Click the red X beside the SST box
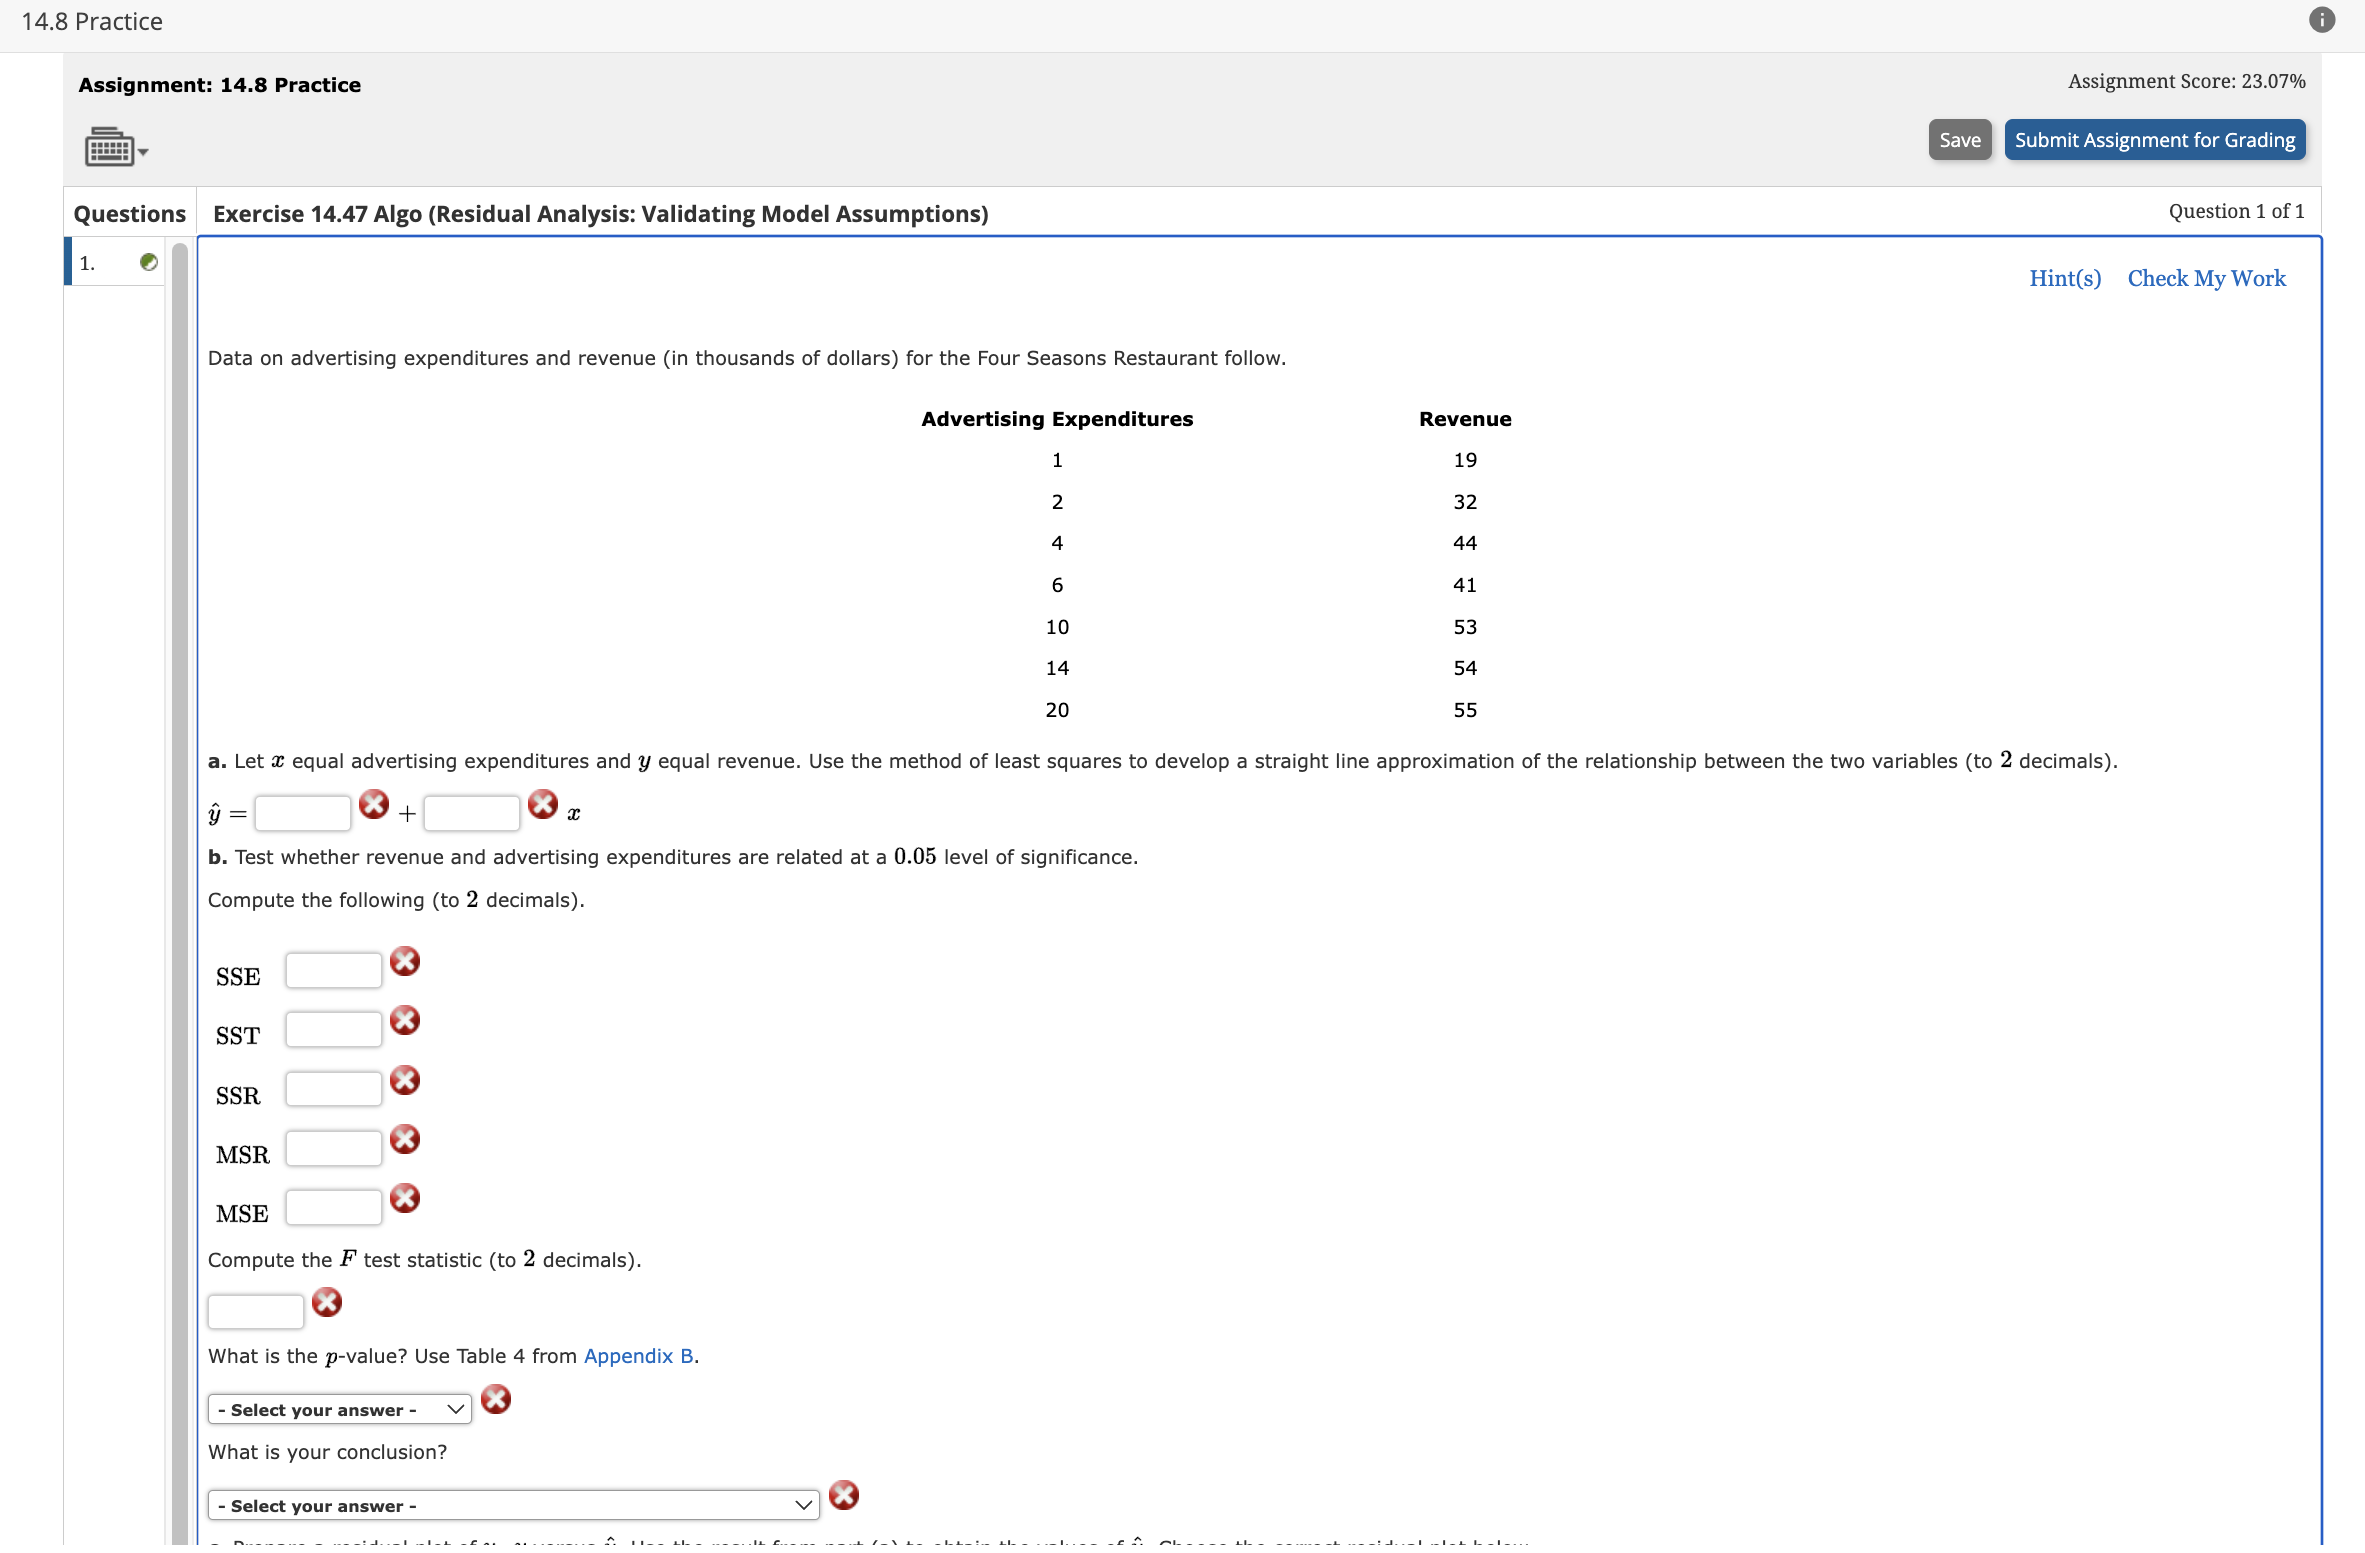Viewport: 2365px width, 1553px height. (404, 1020)
